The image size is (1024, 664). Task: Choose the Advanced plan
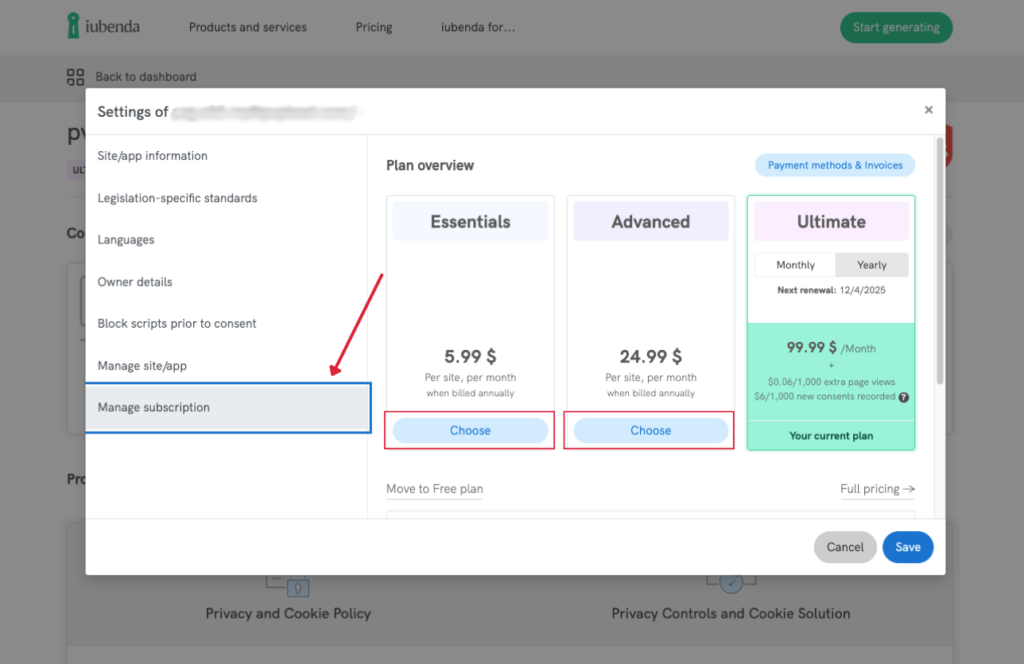(x=650, y=431)
